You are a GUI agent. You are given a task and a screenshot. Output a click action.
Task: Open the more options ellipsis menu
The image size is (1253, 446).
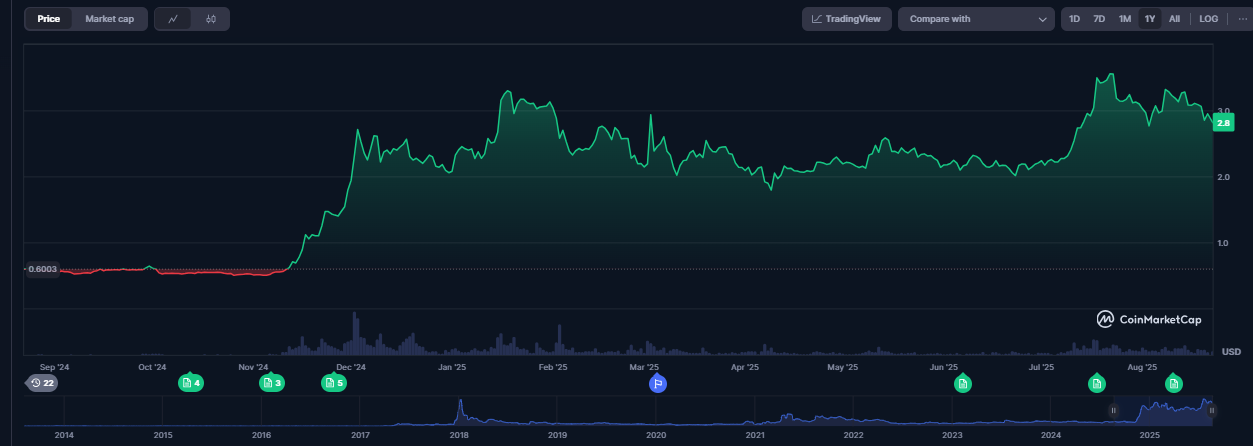pos(1241,19)
